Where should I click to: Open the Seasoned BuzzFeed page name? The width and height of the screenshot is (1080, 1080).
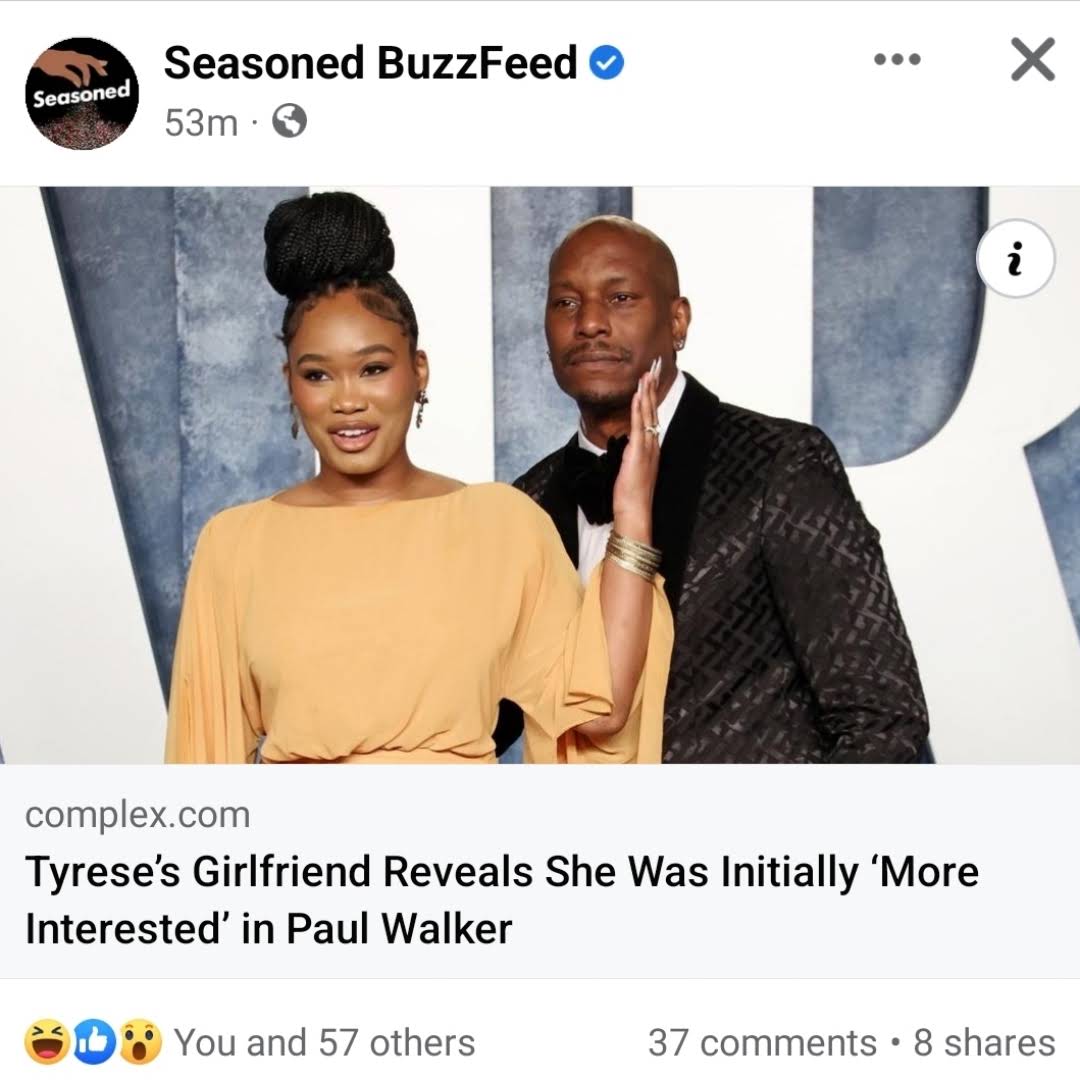(370, 63)
